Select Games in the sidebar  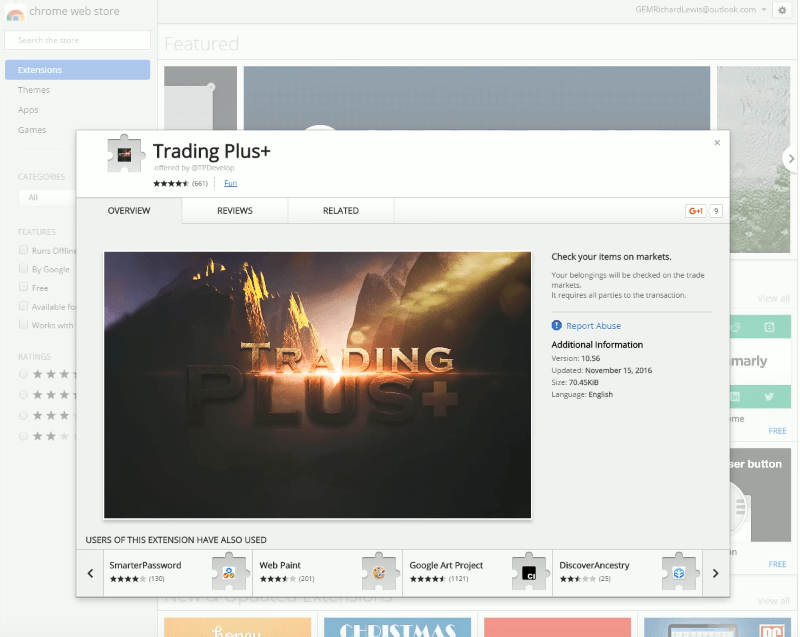[32, 130]
